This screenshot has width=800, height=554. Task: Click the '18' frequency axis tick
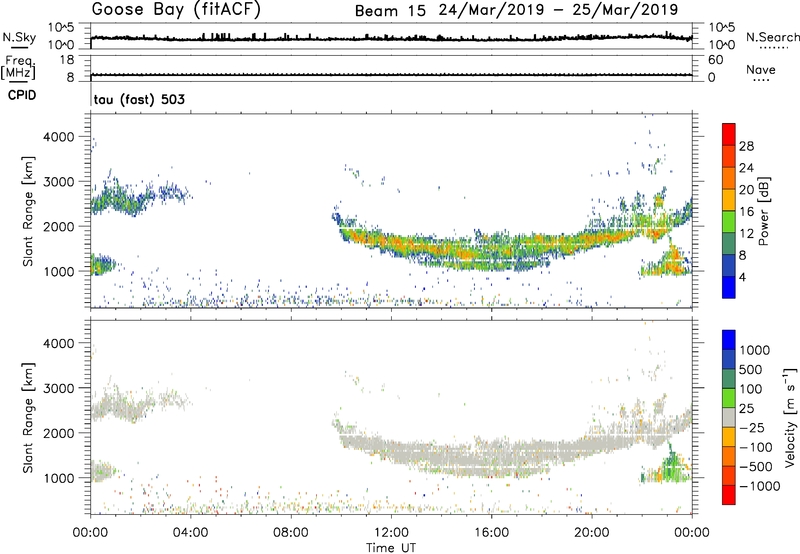[67, 60]
